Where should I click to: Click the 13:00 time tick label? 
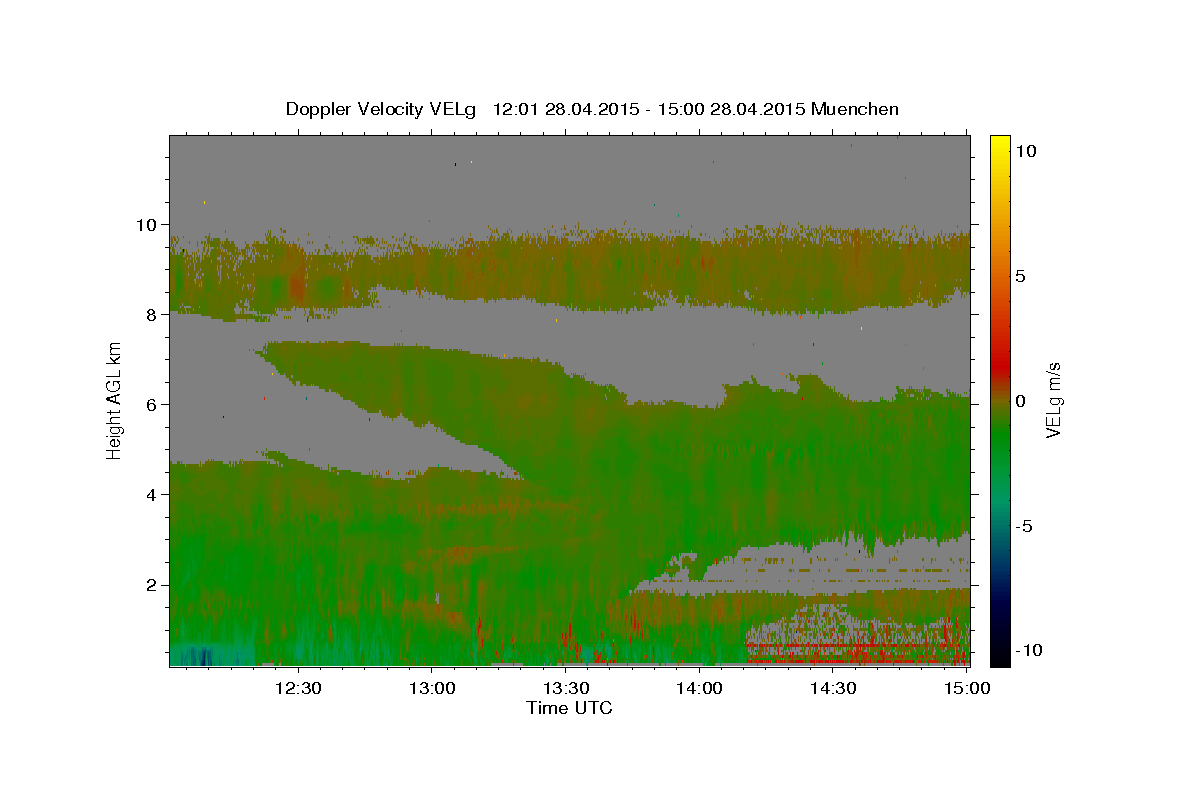432,688
